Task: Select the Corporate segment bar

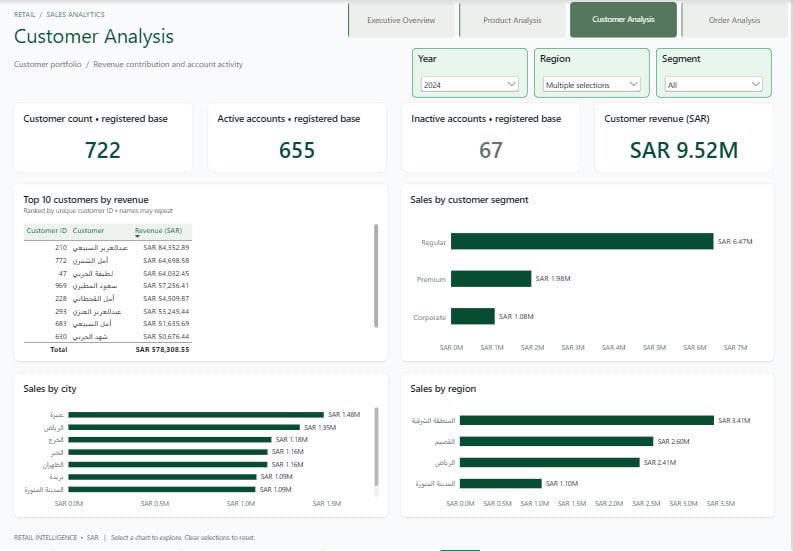Action: tap(473, 316)
